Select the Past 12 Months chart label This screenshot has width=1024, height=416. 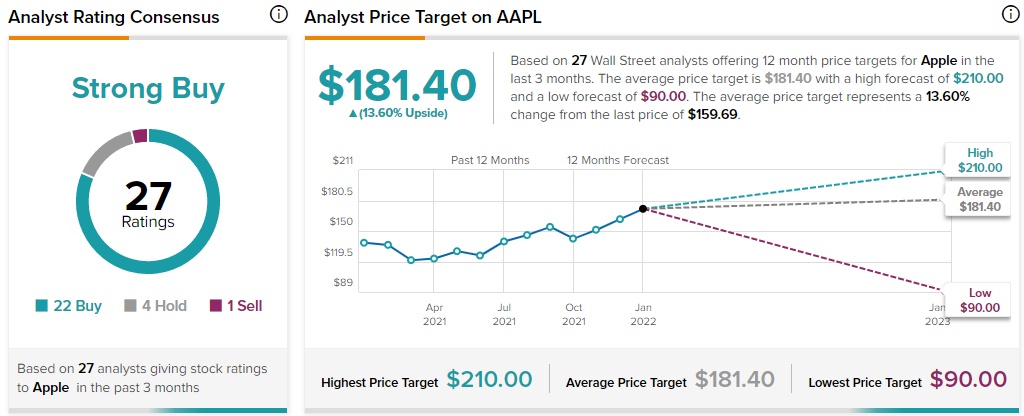coord(490,160)
